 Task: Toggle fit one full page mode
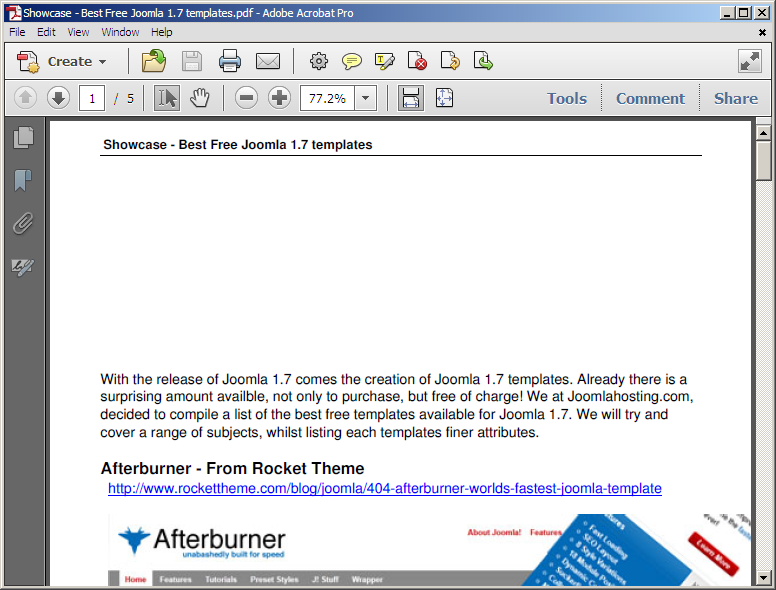point(444,98)
